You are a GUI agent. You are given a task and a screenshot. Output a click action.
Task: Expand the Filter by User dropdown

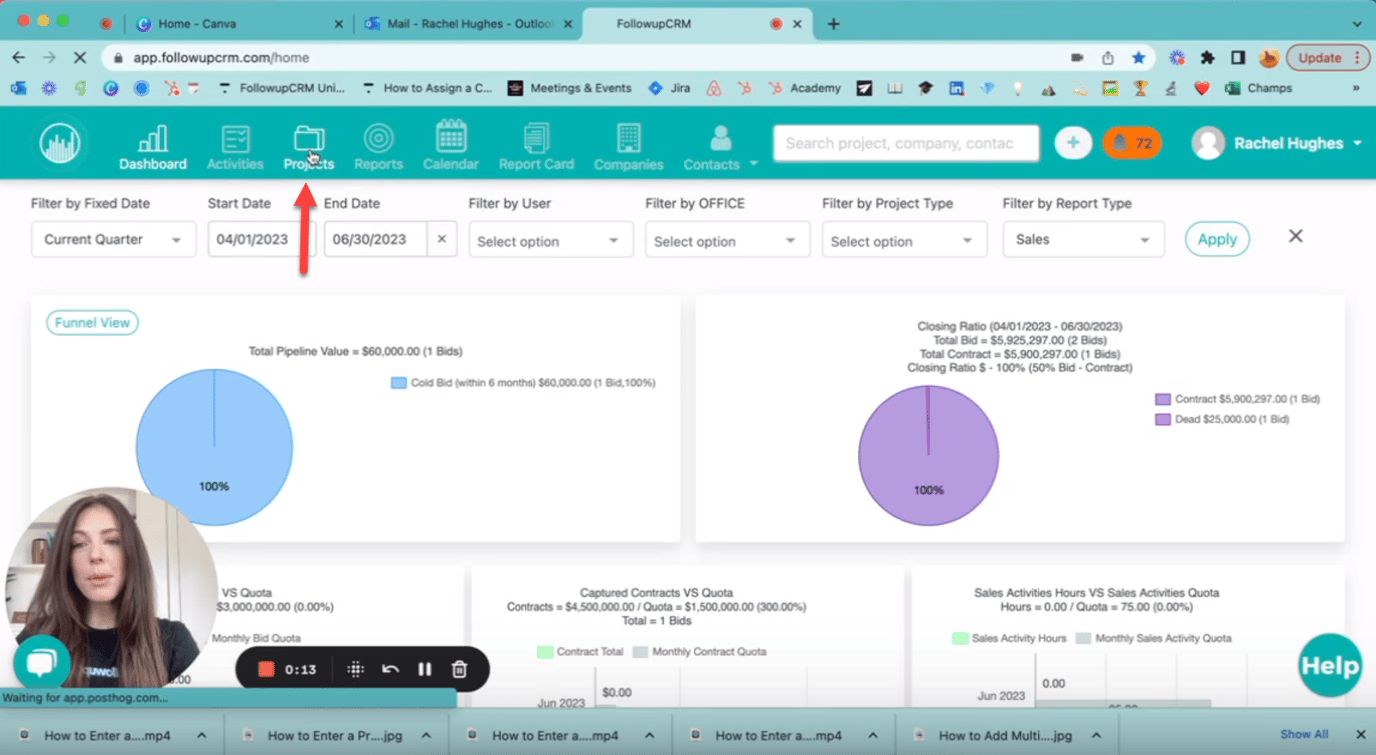[x=550, y=241]
